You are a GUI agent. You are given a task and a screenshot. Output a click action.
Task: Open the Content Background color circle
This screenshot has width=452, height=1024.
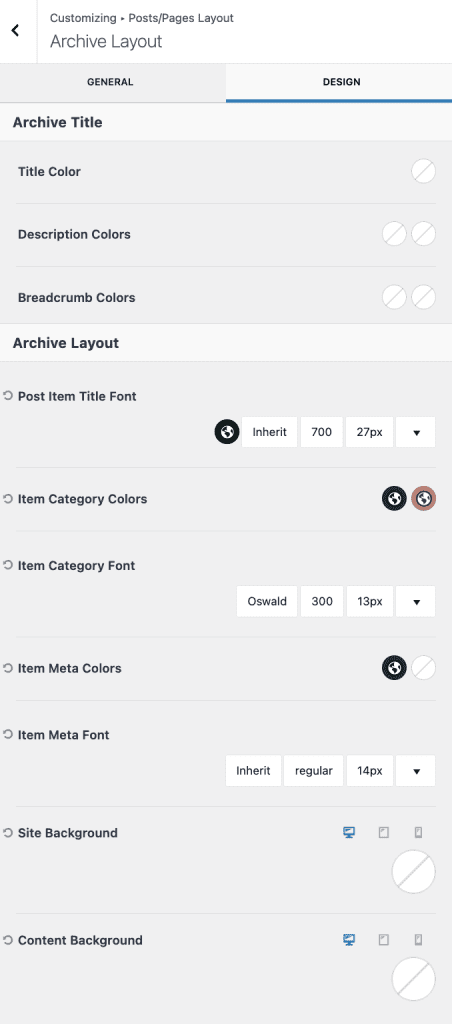[413, 979]
